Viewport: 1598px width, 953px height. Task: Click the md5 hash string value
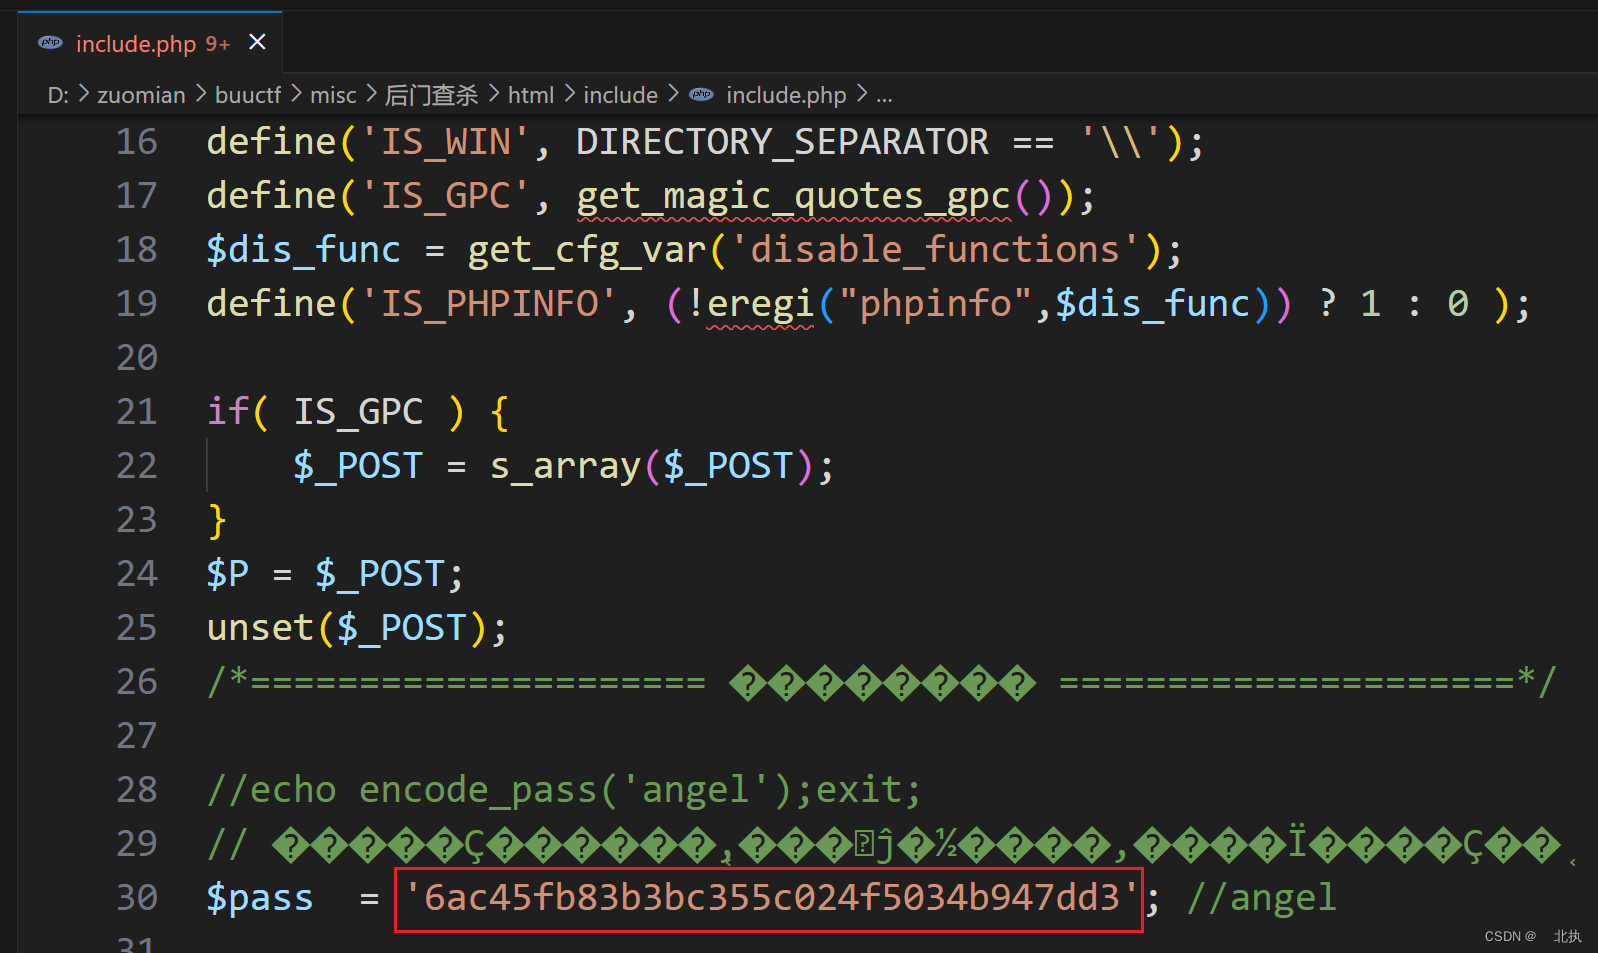[770, 898]
